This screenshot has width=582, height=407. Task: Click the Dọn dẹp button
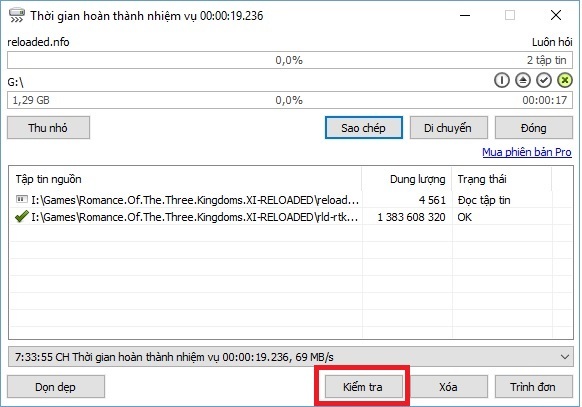pos(56,387)
